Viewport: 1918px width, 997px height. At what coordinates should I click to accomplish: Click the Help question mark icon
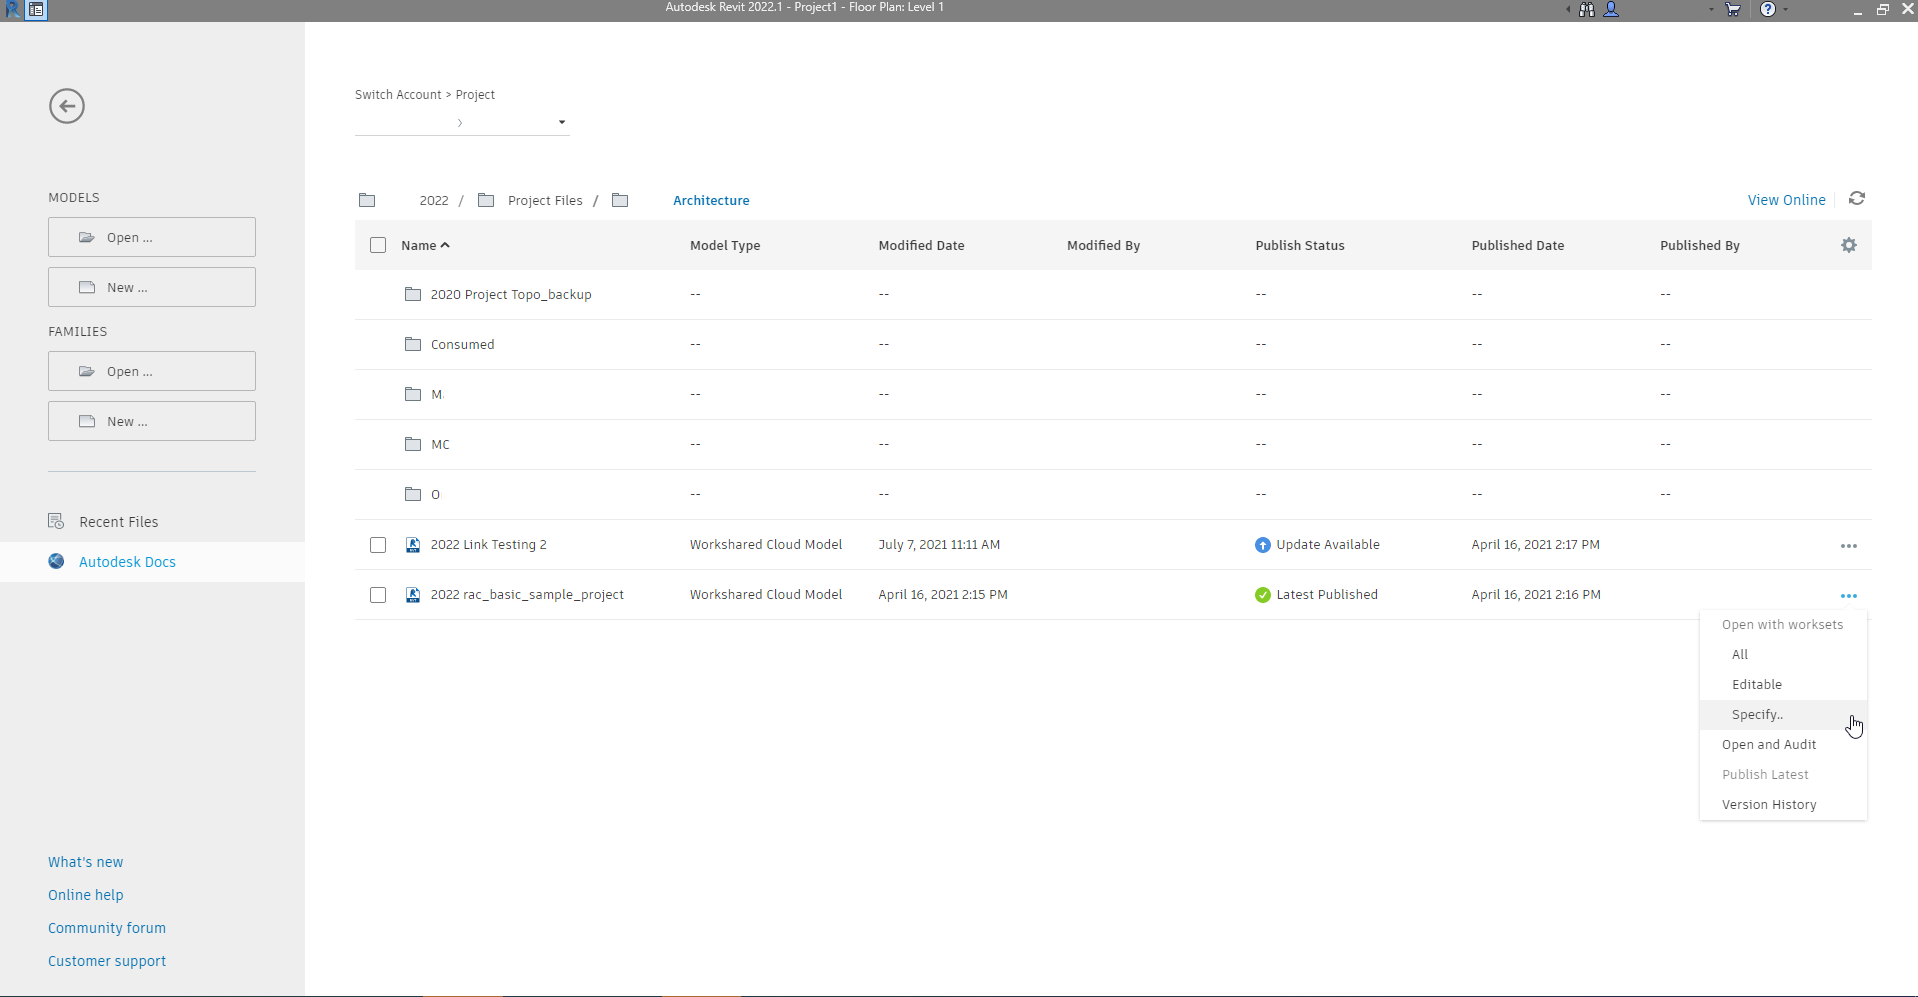pyautogui.click(x=1768, y=9)
